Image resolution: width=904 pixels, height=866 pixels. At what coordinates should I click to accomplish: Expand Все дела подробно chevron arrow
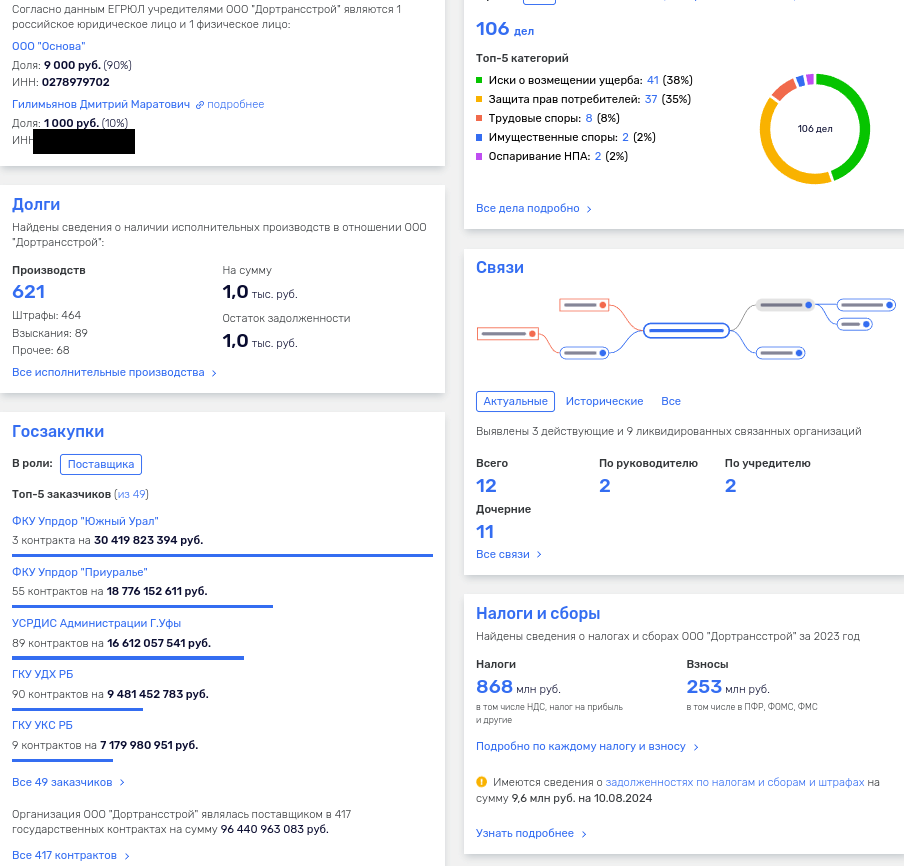(x=589, y=209)
